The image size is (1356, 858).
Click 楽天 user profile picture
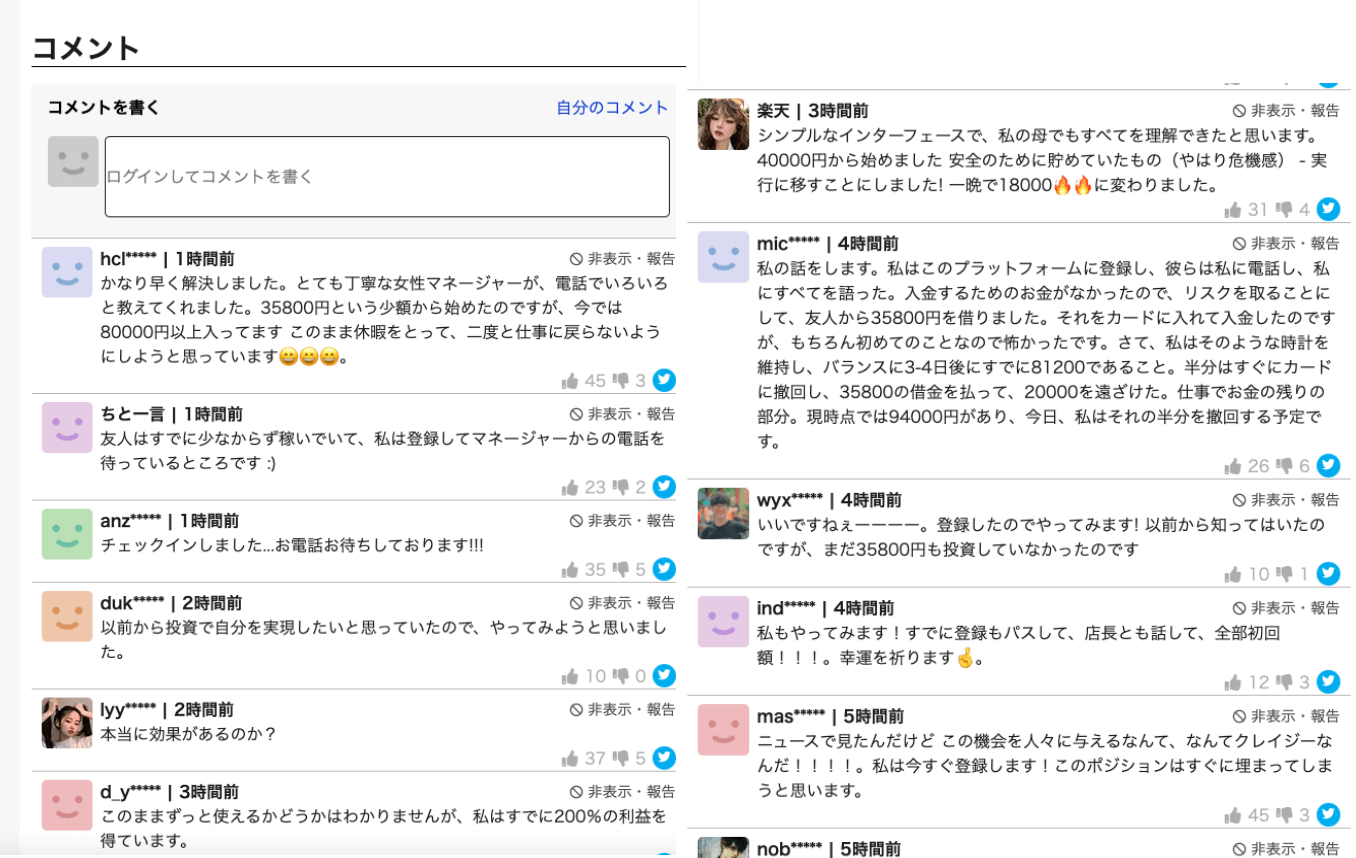click(723, 124)
